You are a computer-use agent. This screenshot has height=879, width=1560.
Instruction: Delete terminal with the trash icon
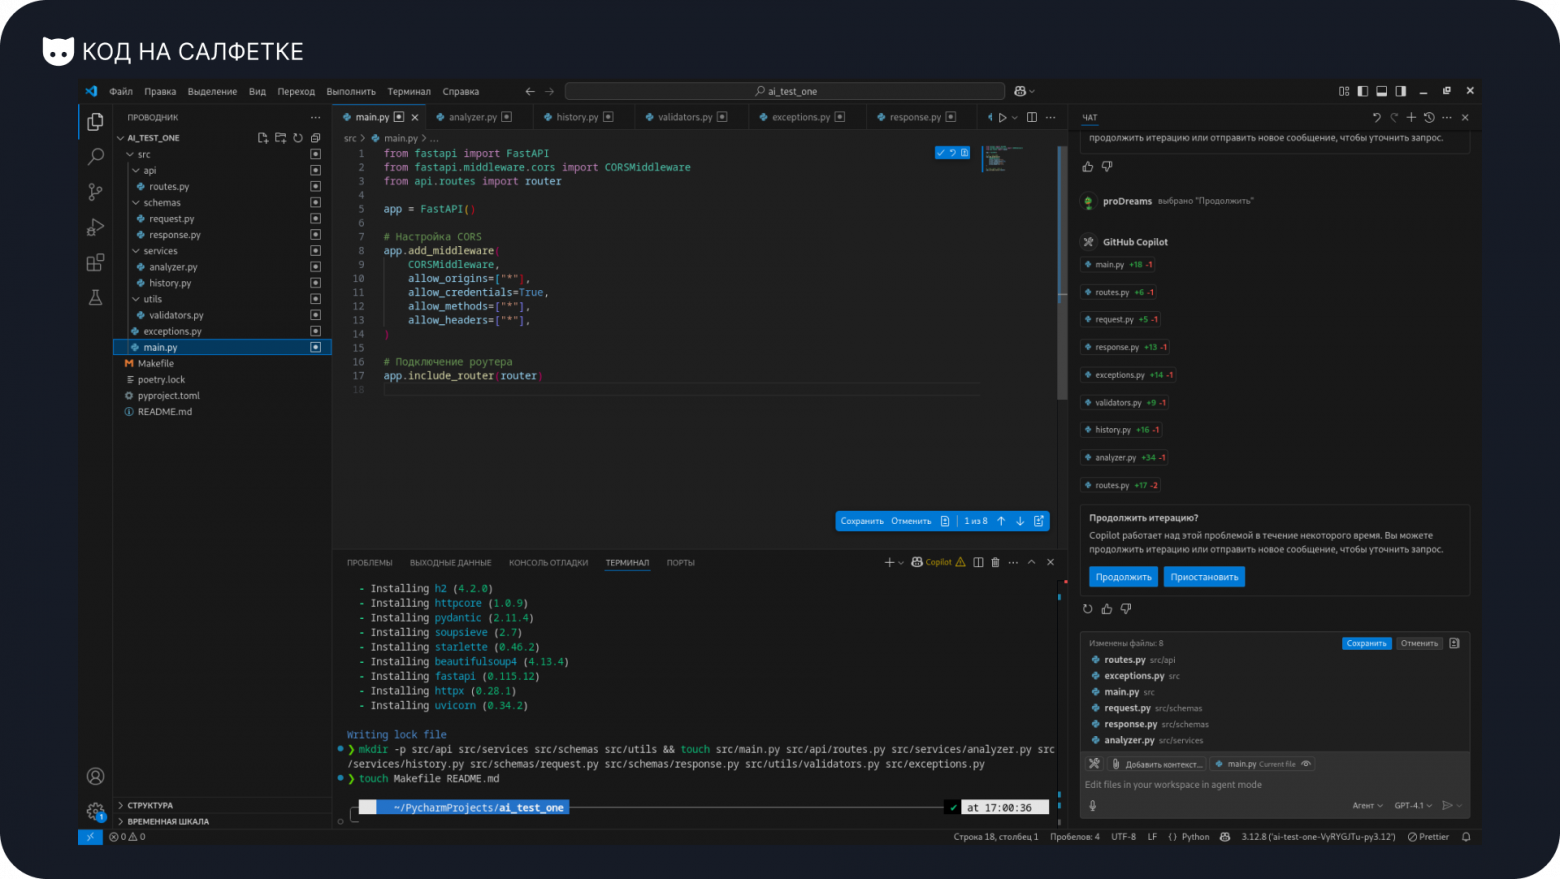995,562
